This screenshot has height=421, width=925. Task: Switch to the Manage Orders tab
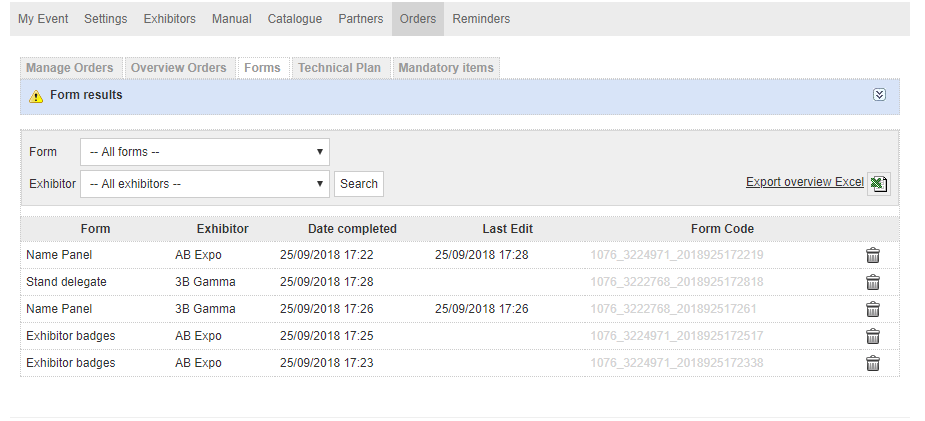(x=70, y=68)
